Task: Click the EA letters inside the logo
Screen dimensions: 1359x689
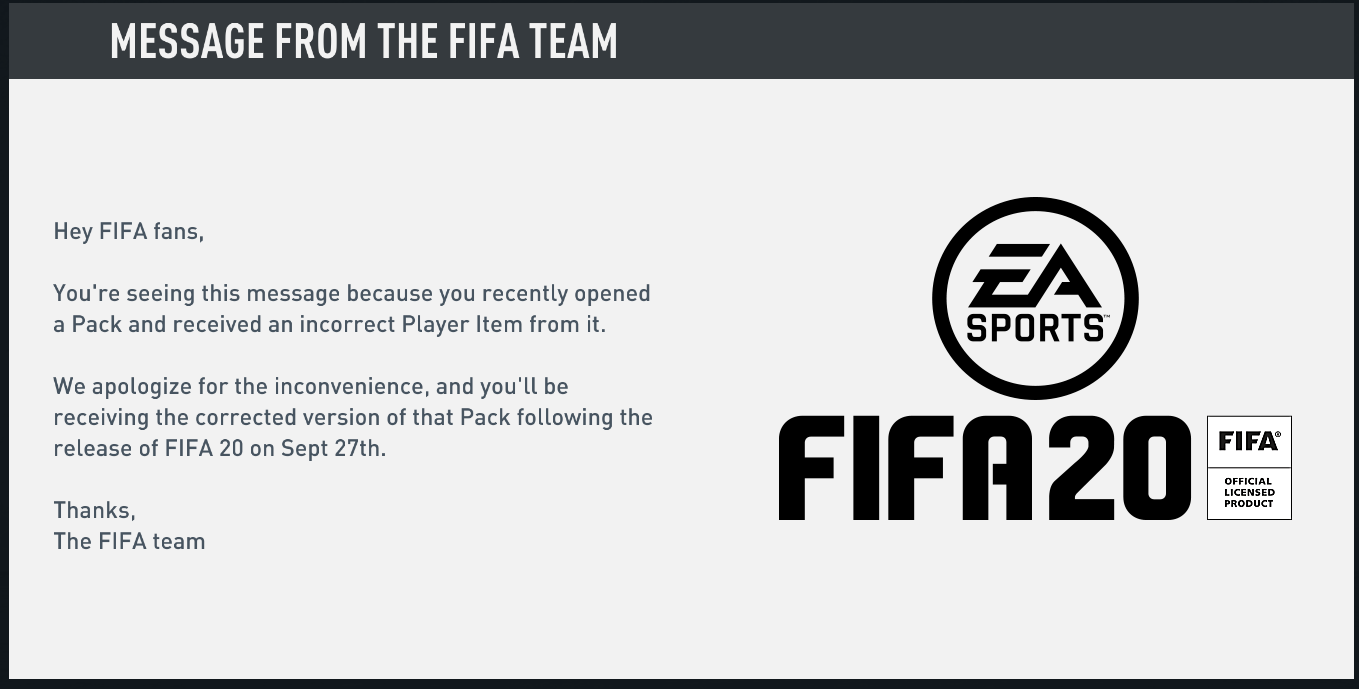Action: pos(1035,276)
